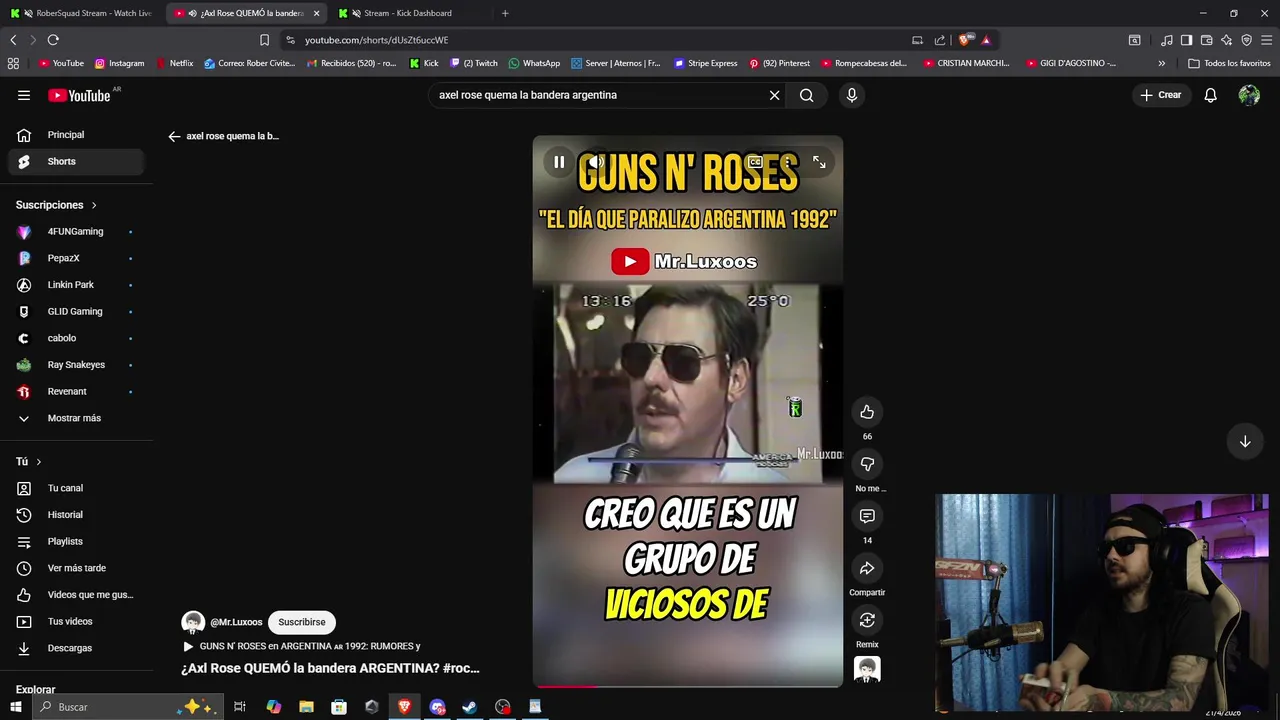
Task: Click the Compartir share arrow
Action: [x=867, y=568]
